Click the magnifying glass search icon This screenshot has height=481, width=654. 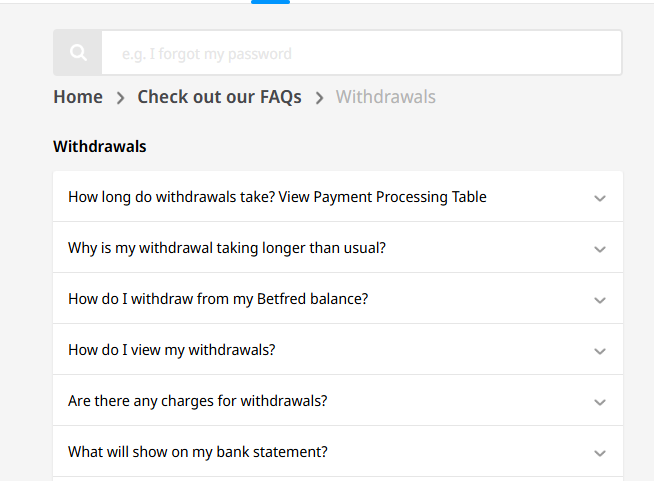tap(78, 53)
